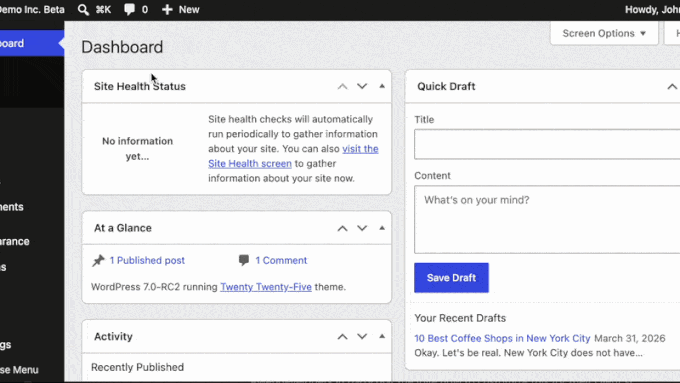
Task: Open the Howdy user account menu
Action: 652,10
